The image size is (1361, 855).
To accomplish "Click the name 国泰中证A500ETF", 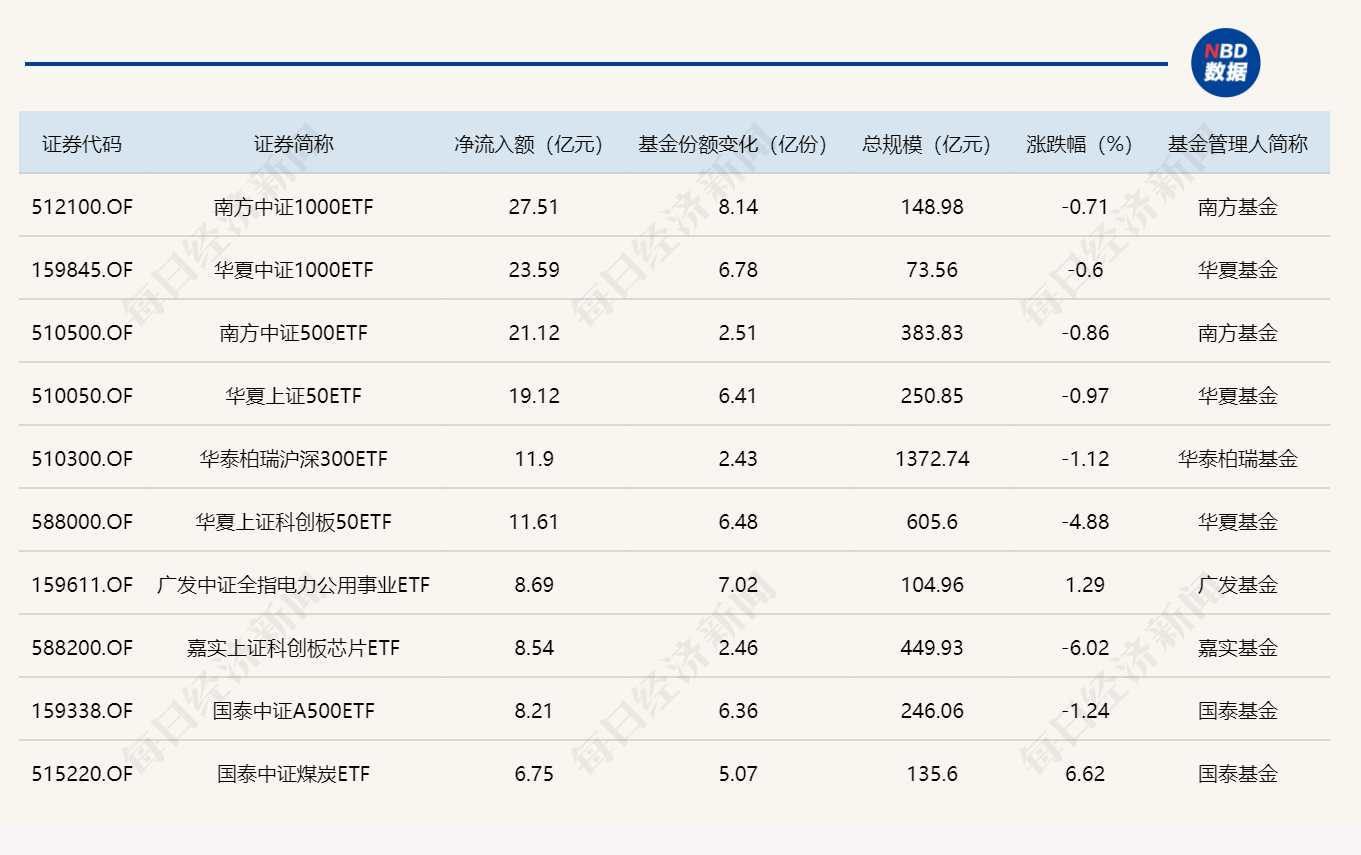I will (293, 711).
